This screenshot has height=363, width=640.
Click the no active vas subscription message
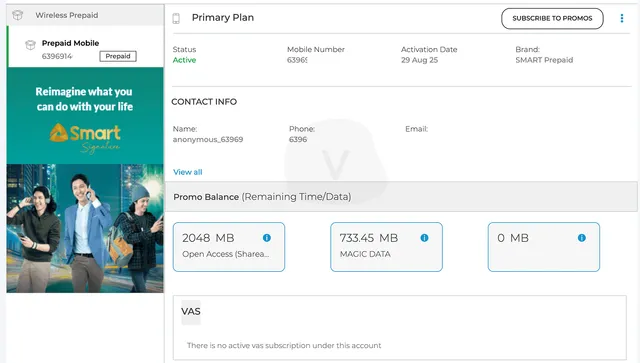284,345
